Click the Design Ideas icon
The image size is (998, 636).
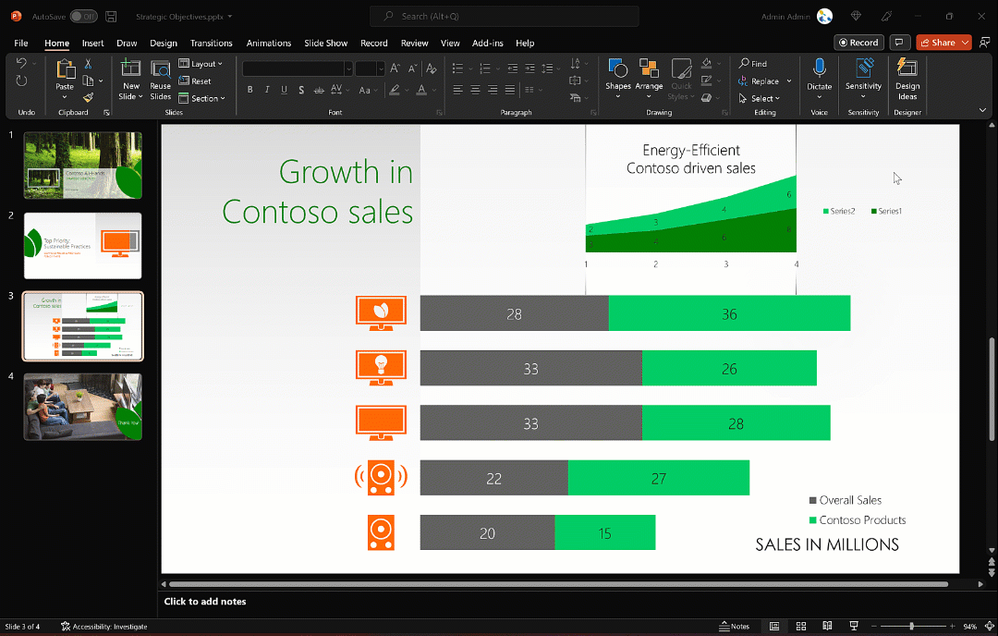[907, 70]
